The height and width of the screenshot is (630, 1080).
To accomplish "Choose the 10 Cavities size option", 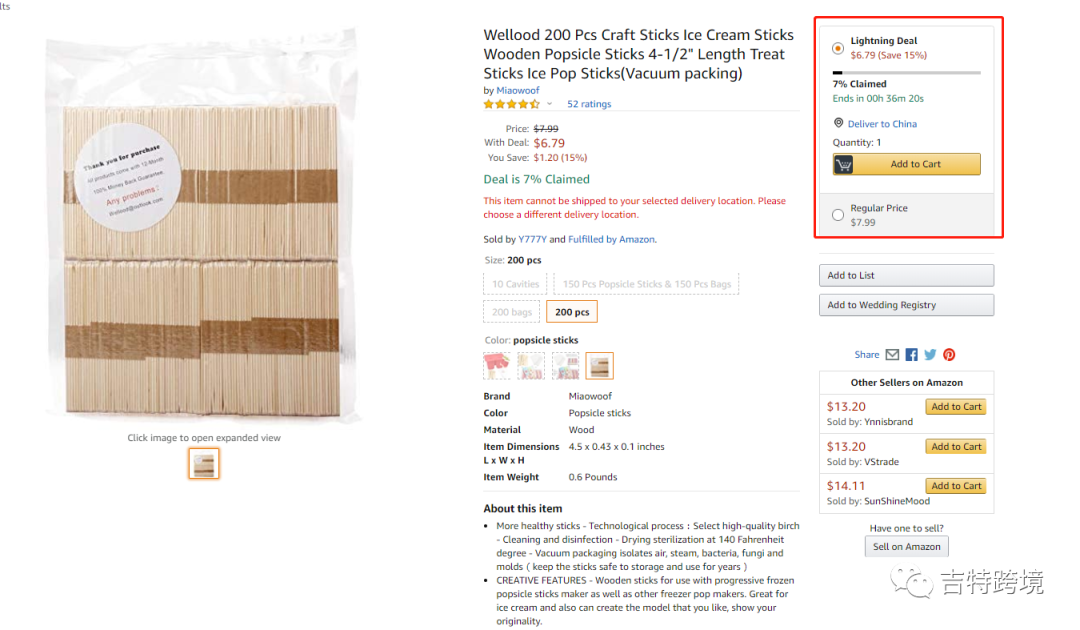I will pyautogui.click(x=515, y=284).
